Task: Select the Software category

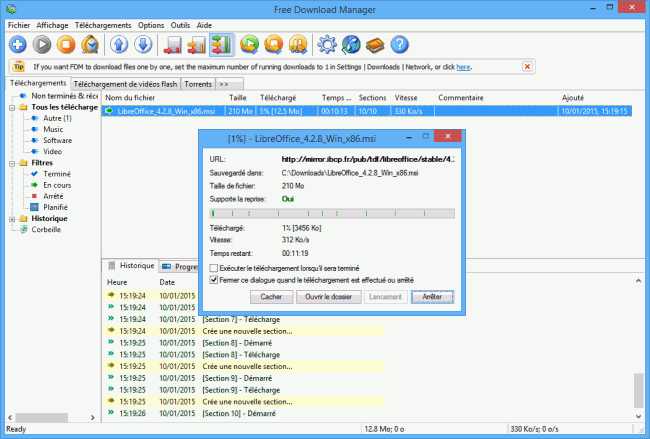Action: 58,141
